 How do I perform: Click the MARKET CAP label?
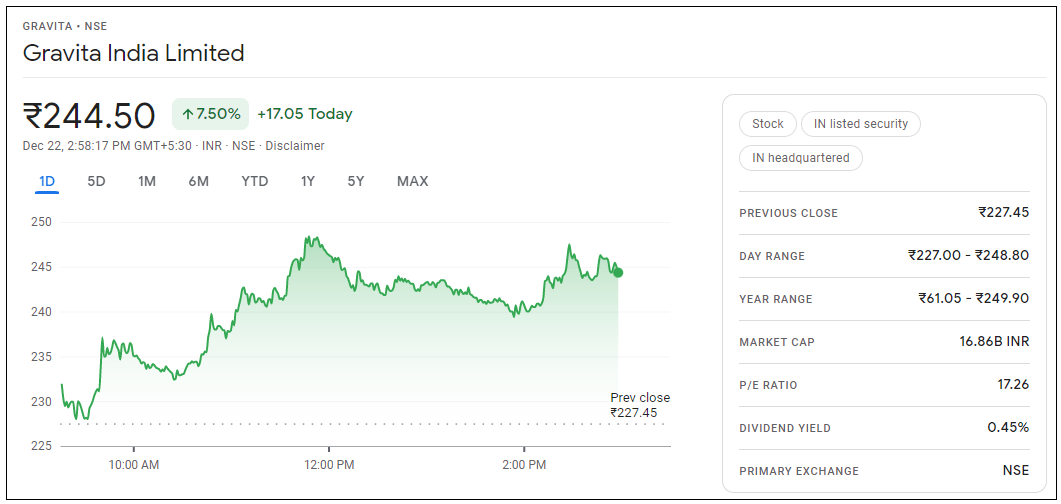777,342
